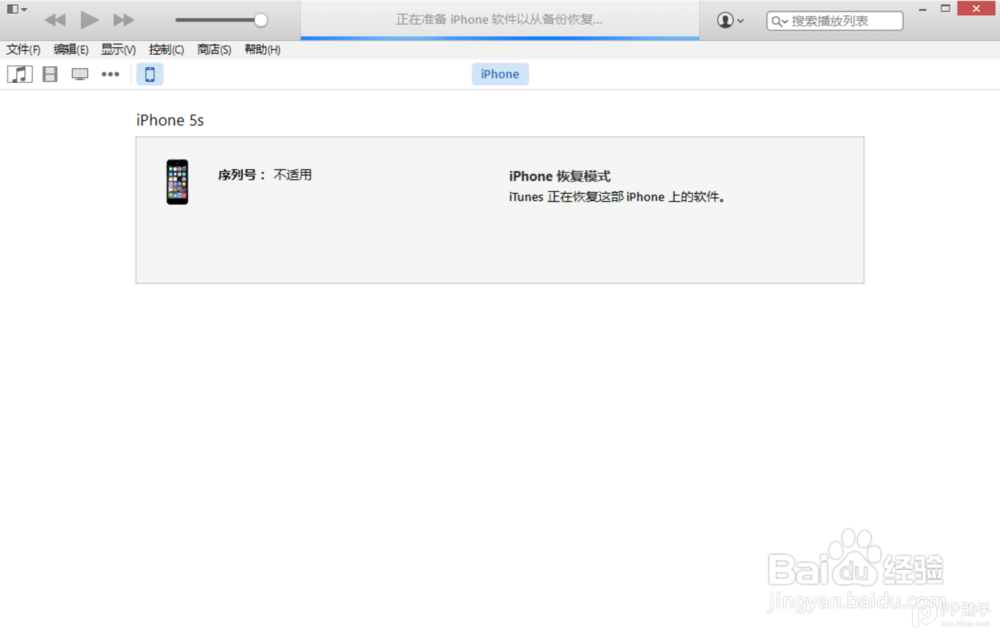Switch to the Movies library icon
This screenshot has height=635, width=1000.
click(x=50, y=75)
